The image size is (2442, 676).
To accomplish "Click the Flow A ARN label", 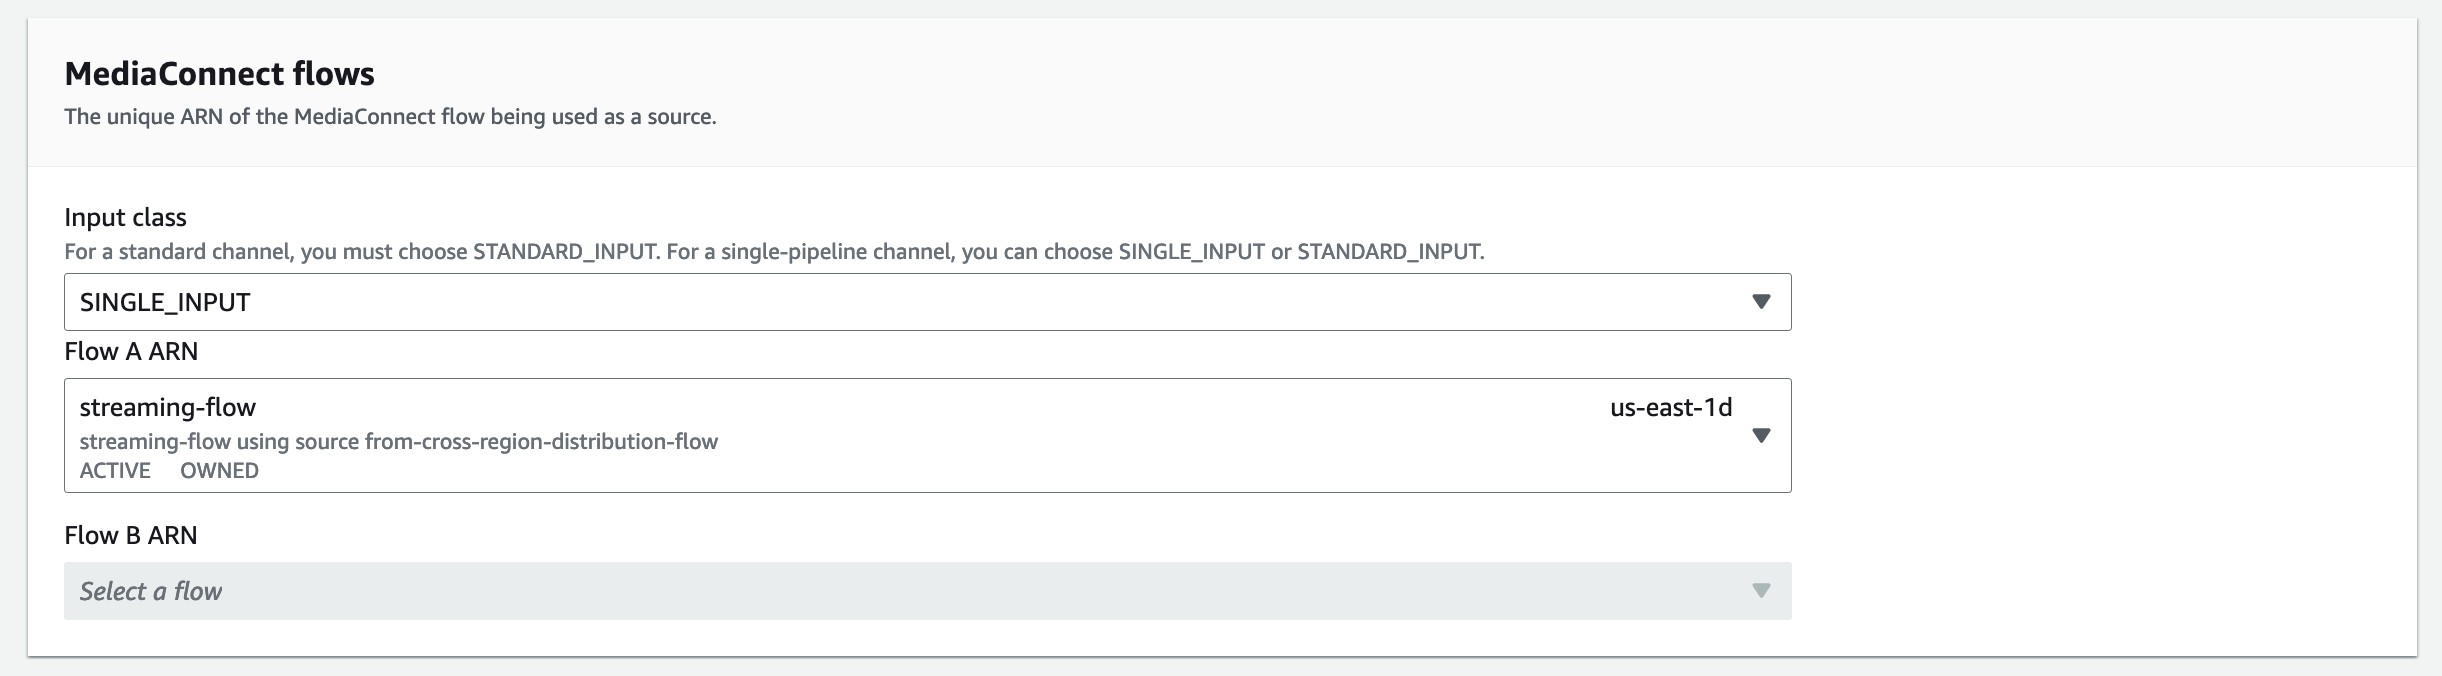I will tap(131, 351).
